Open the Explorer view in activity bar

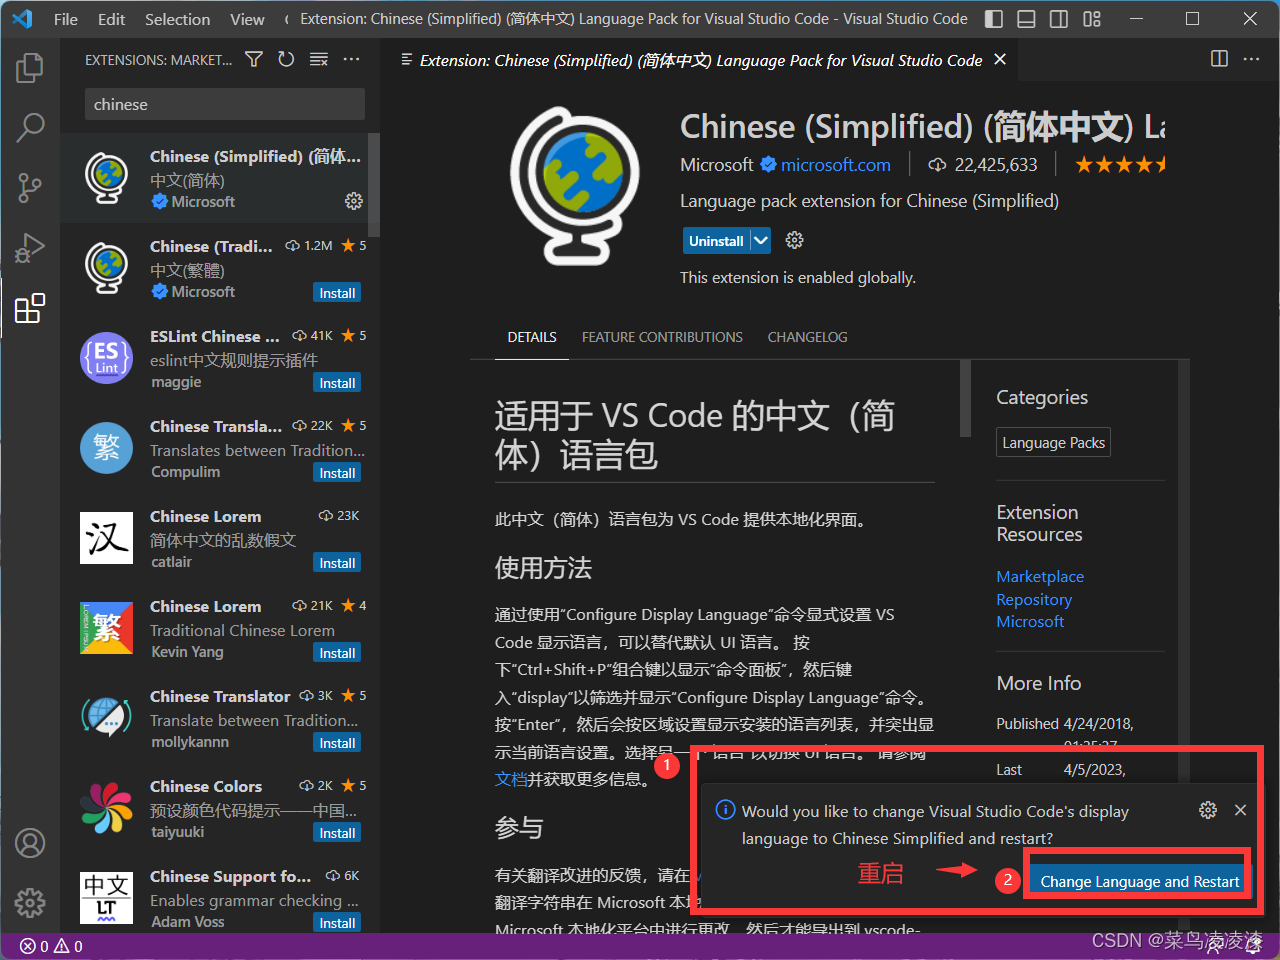click(x=30, y=68)
